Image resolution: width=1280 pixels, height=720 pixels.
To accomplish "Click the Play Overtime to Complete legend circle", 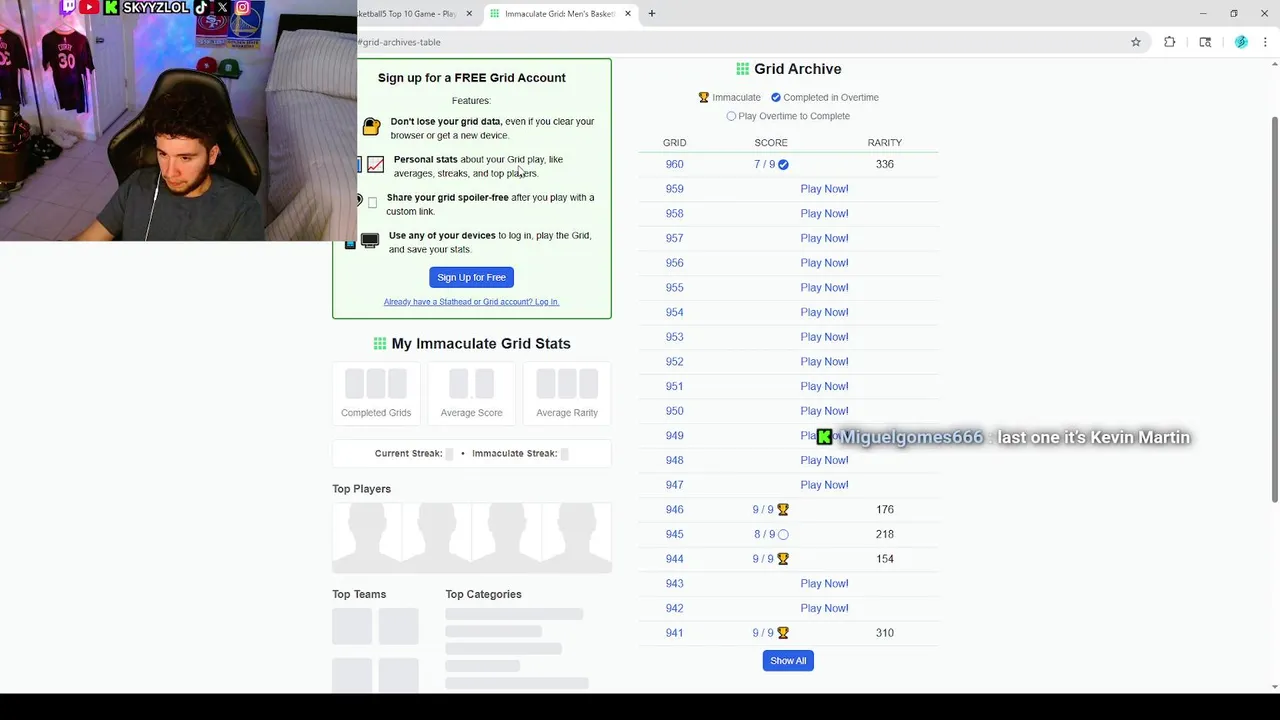I will 731,116.
